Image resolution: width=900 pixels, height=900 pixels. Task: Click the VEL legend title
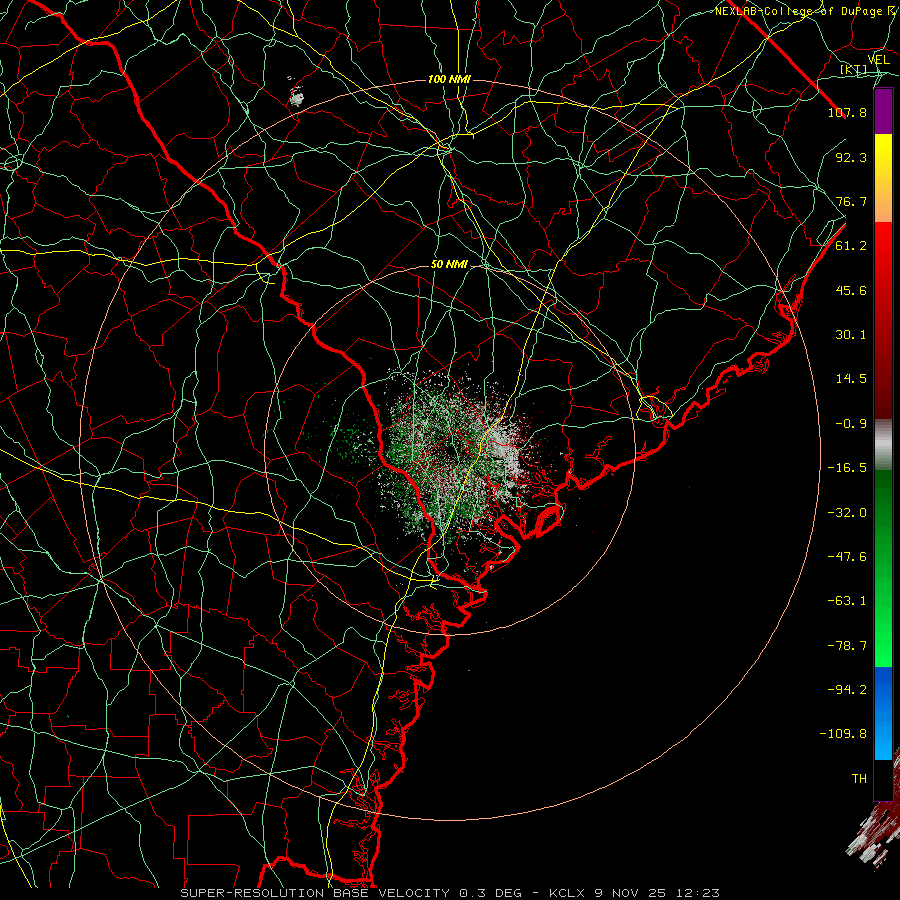(878, 60)
